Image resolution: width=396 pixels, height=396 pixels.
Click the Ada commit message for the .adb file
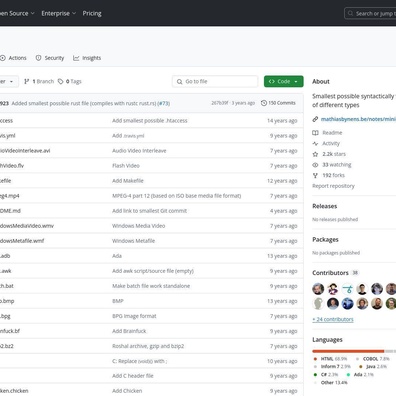click(x=117, y=256)
